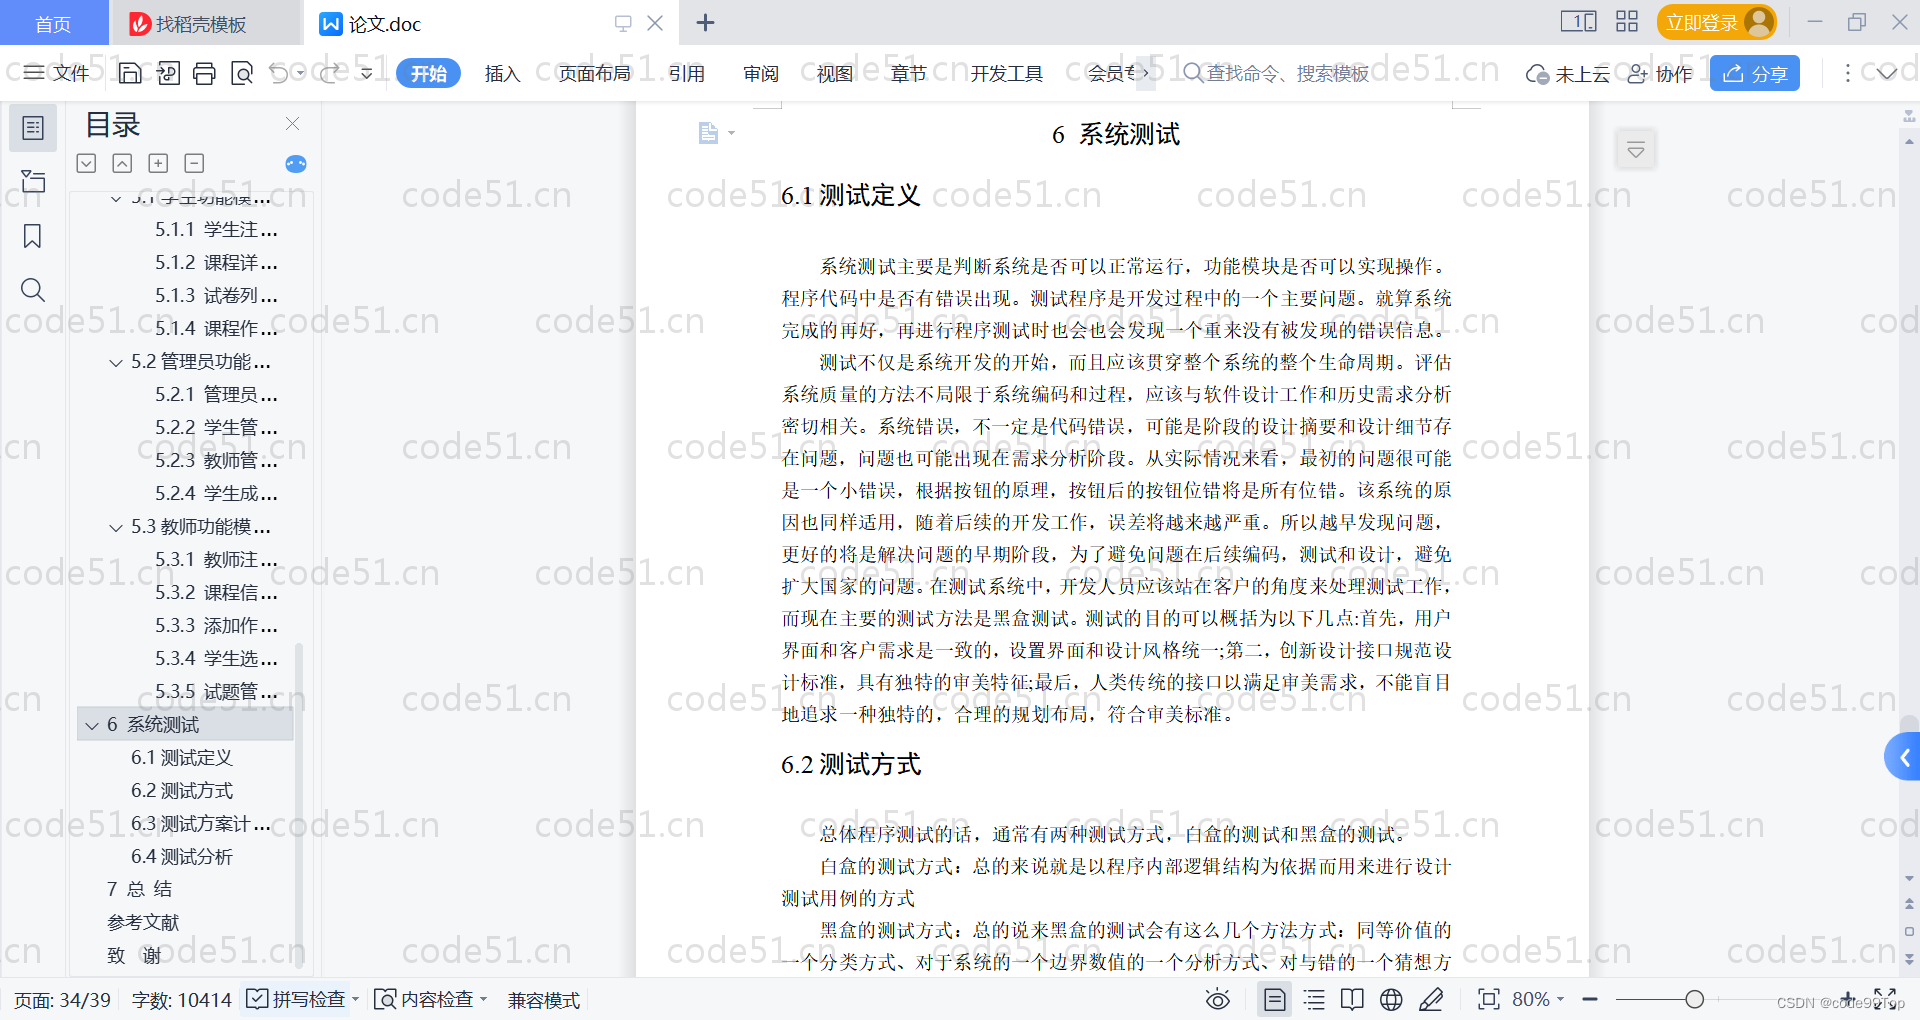Open the outline panel icon in sidebar
1920x1020 pixels.
pos(33,128)
